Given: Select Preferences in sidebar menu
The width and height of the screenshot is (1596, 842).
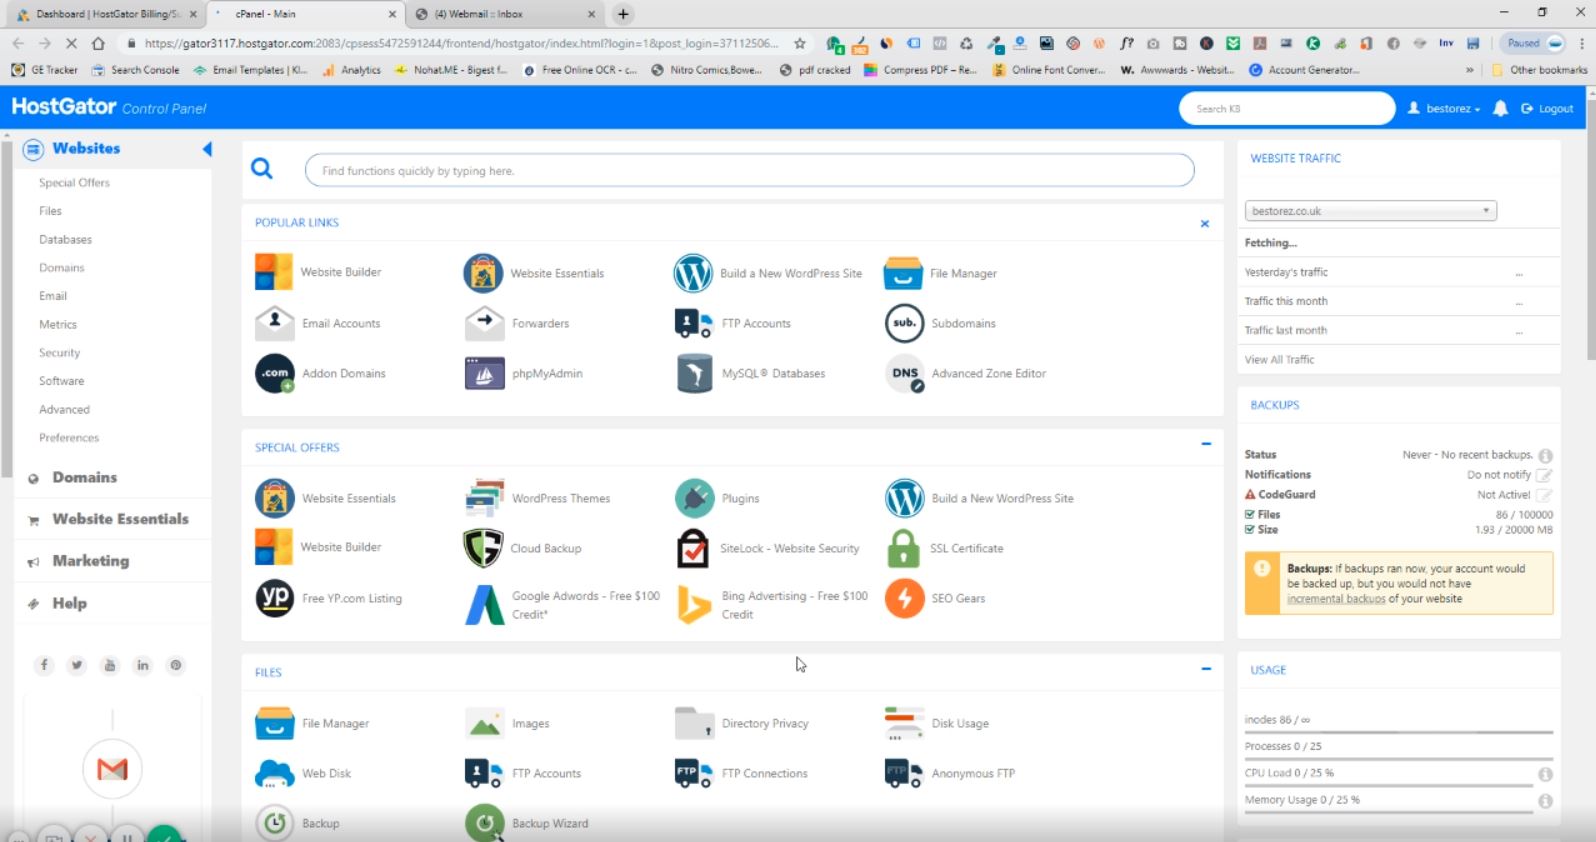Looking at the screenshot, I should [x=69, y=438].
